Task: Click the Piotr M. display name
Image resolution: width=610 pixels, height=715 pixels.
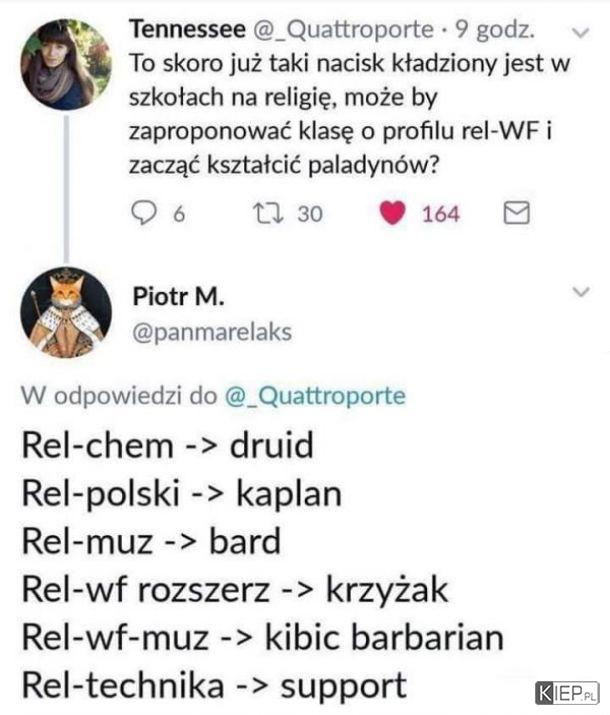Action: pos(178,296)
